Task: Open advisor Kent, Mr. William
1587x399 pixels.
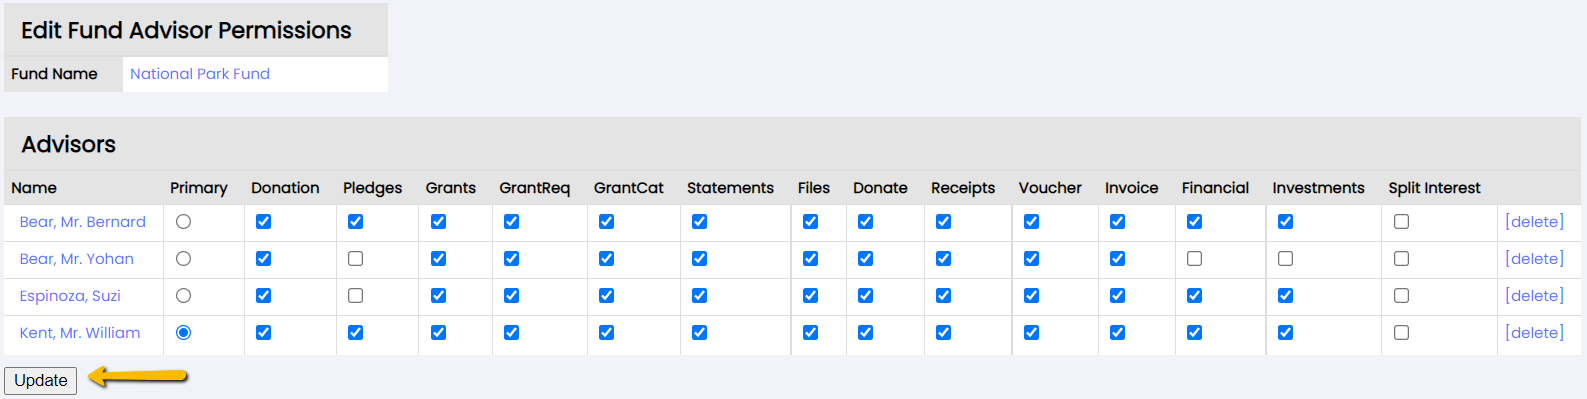Action: pyautogui.click(x=80, y=333)
